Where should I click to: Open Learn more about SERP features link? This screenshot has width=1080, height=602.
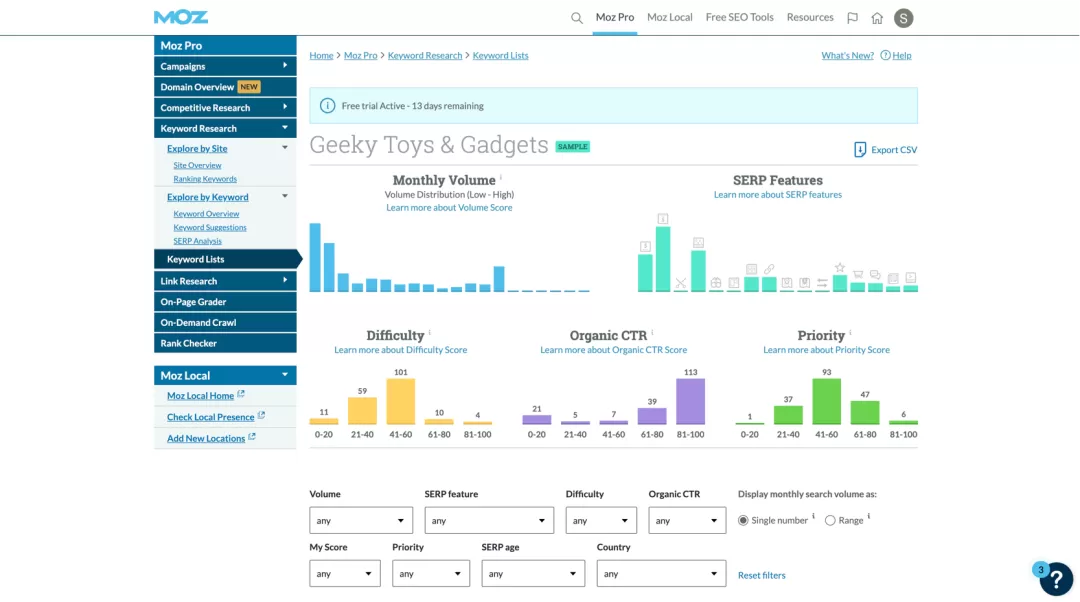778,194
